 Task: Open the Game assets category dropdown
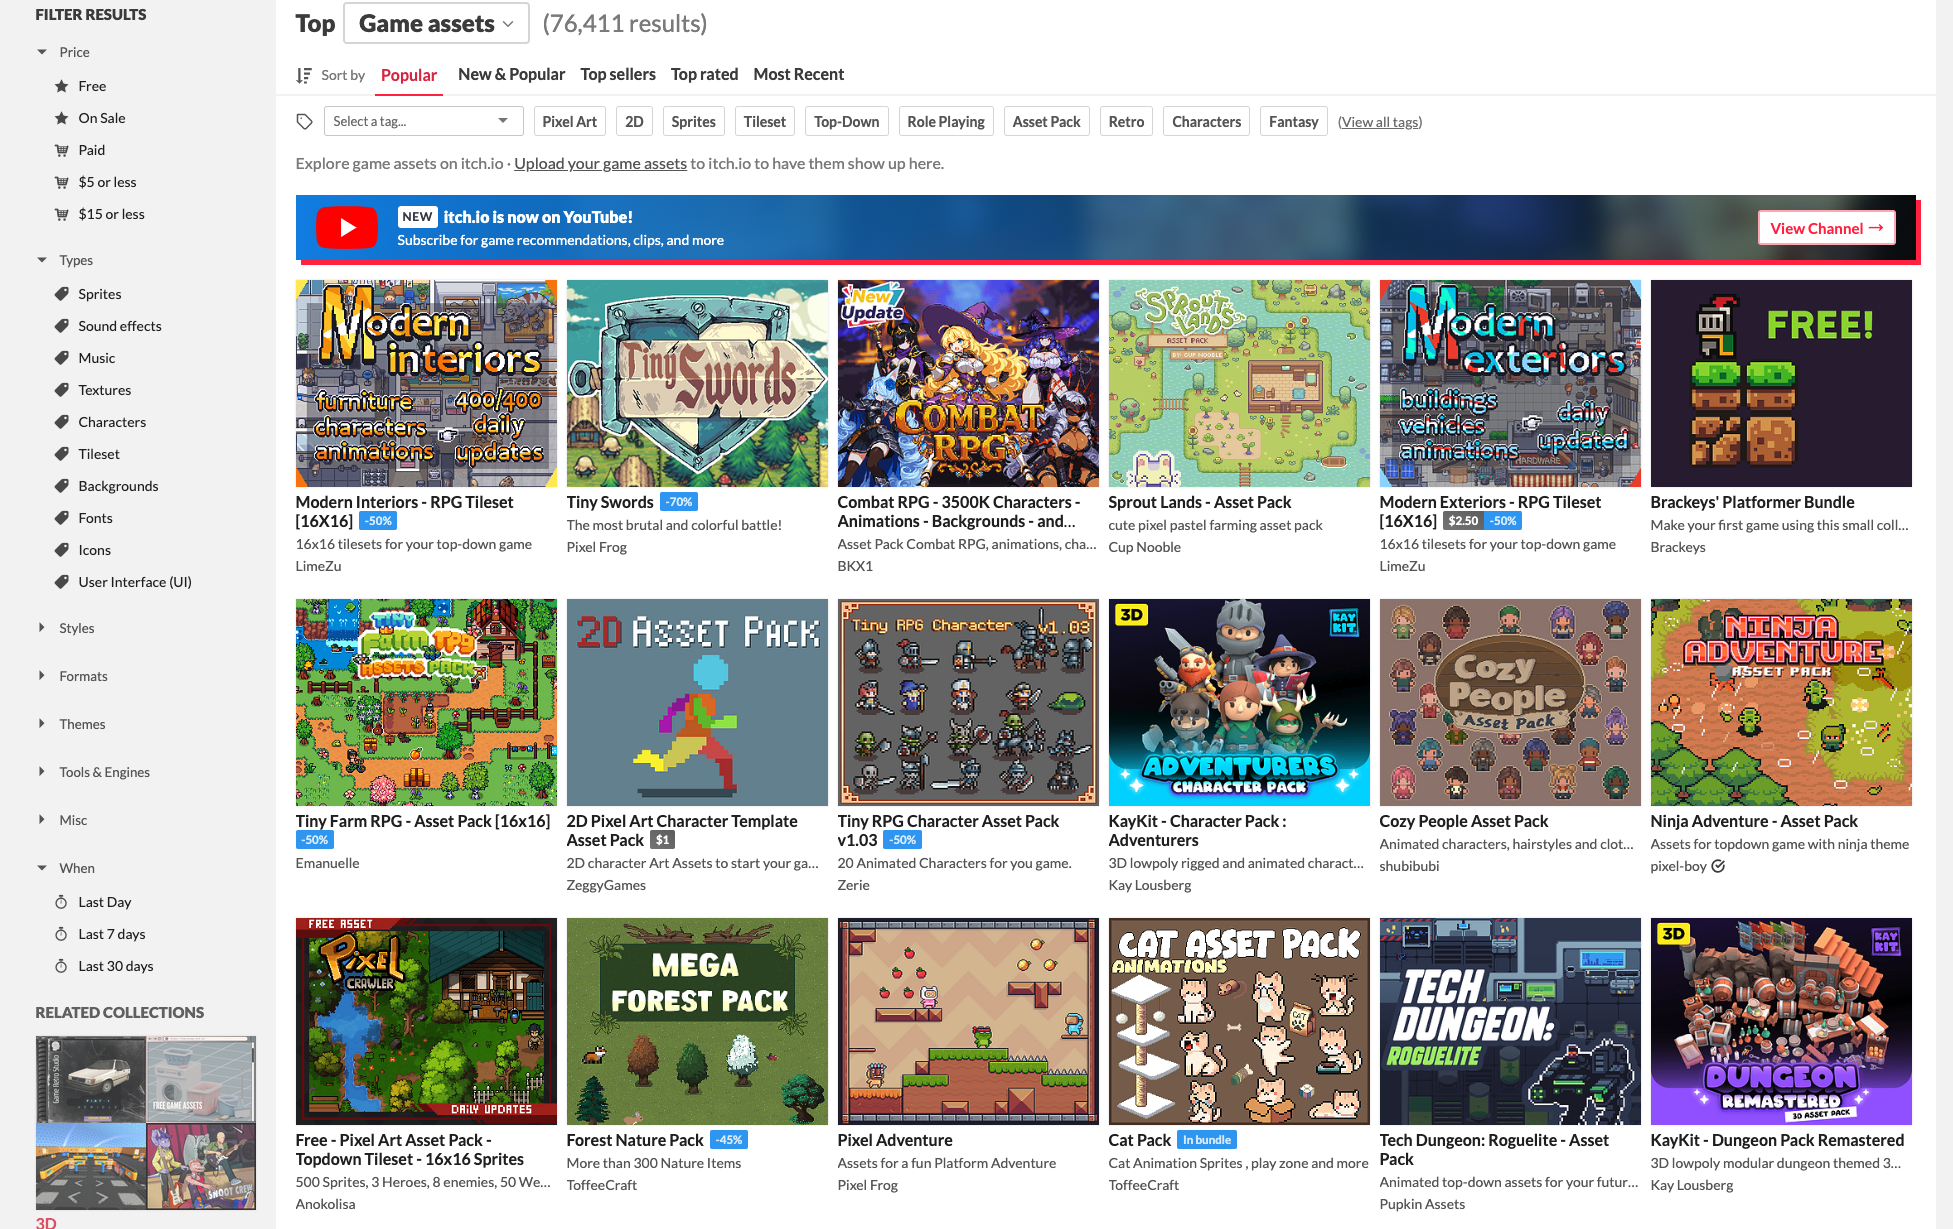pos(436,24)
